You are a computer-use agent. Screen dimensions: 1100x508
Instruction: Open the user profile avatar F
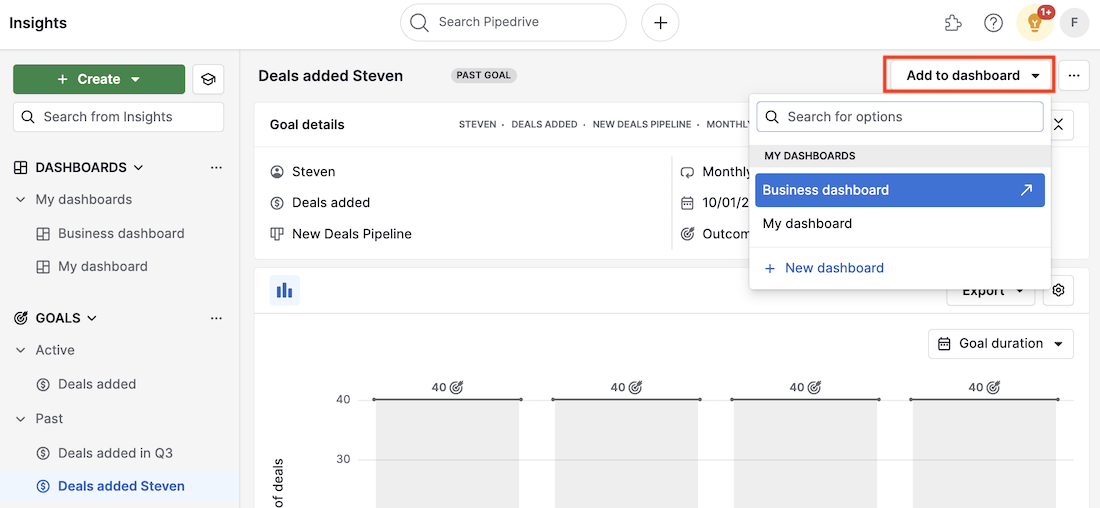[x=1073, y=23]
